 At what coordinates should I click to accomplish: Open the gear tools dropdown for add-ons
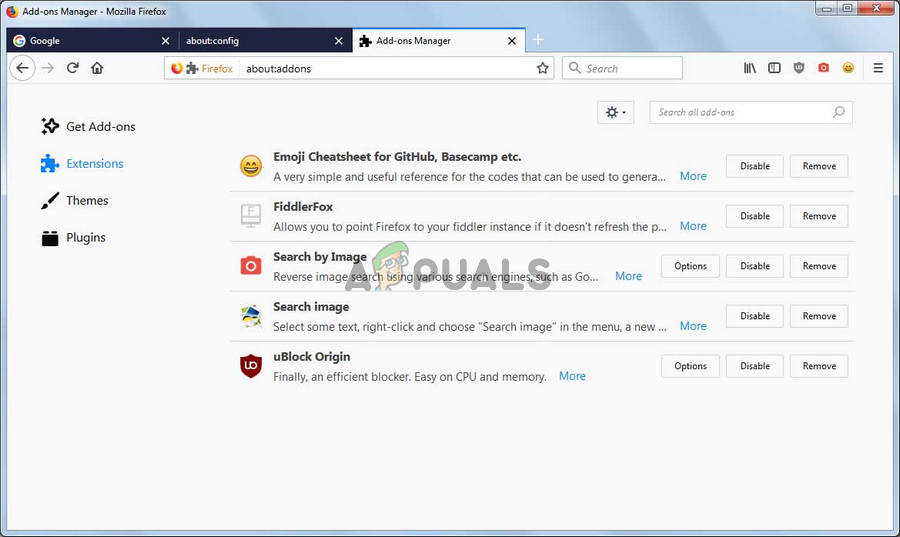(615, 112)
